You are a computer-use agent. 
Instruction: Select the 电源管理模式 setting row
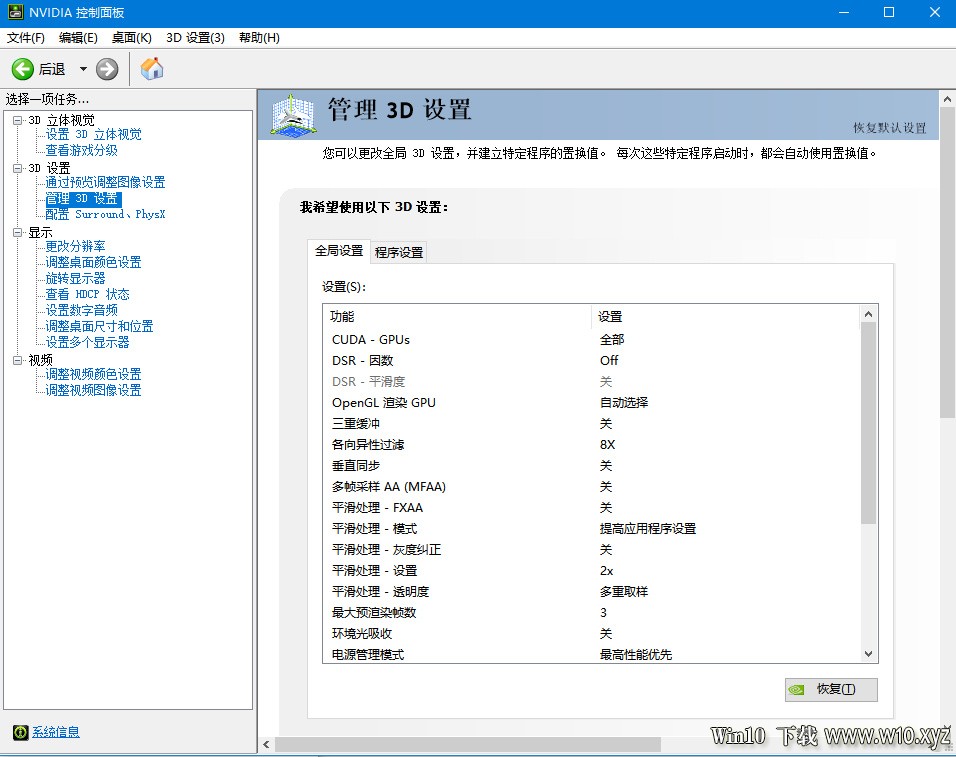pyautogui.click(x=591, y=655)
